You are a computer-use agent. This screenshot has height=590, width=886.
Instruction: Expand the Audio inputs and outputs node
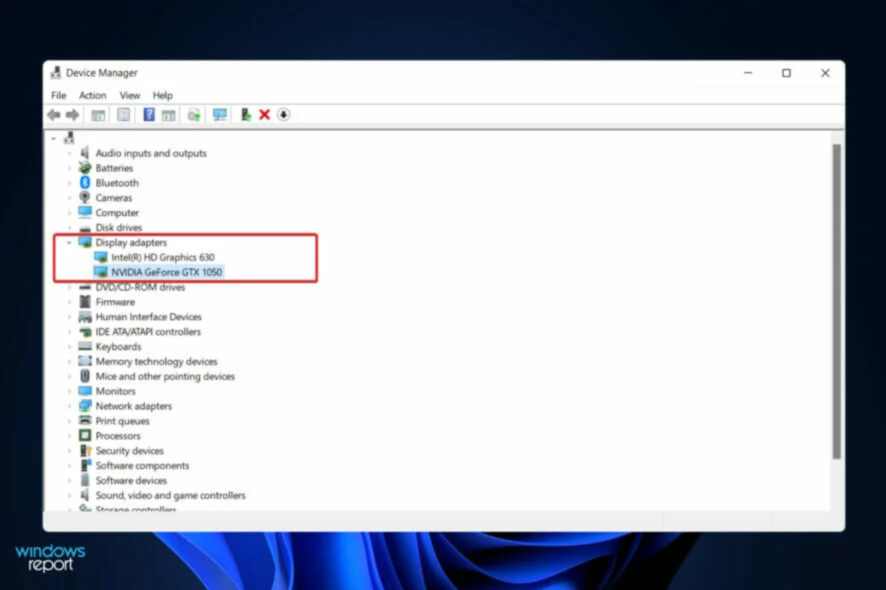click(x=70, y=153)
